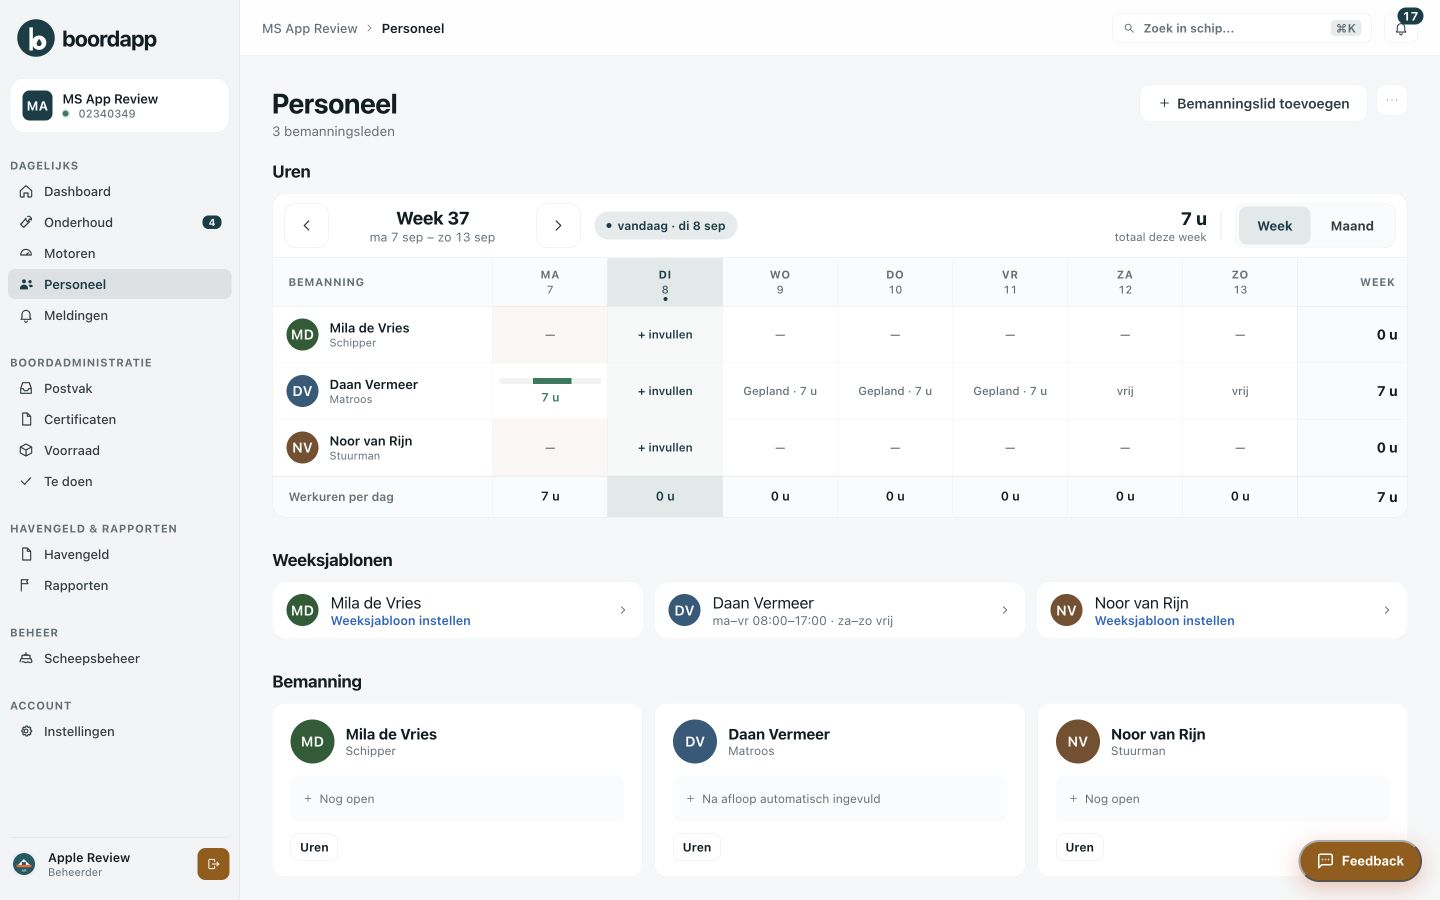Open Scheepsbeheer in the sidebar
Image resolution: width=1440 pixels, height=900 pixels.
(120, 659)
